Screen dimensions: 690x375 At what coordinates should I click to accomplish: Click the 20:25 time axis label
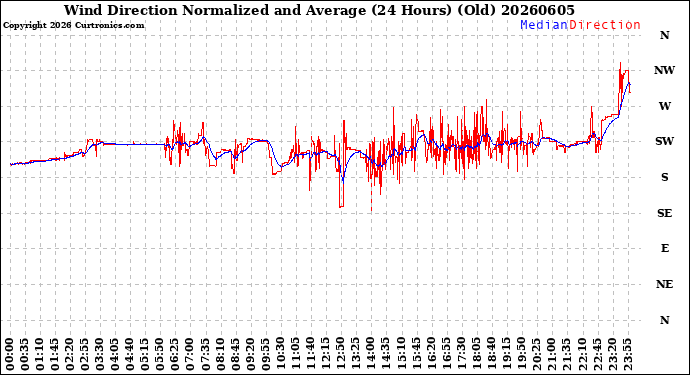point(536,354)
